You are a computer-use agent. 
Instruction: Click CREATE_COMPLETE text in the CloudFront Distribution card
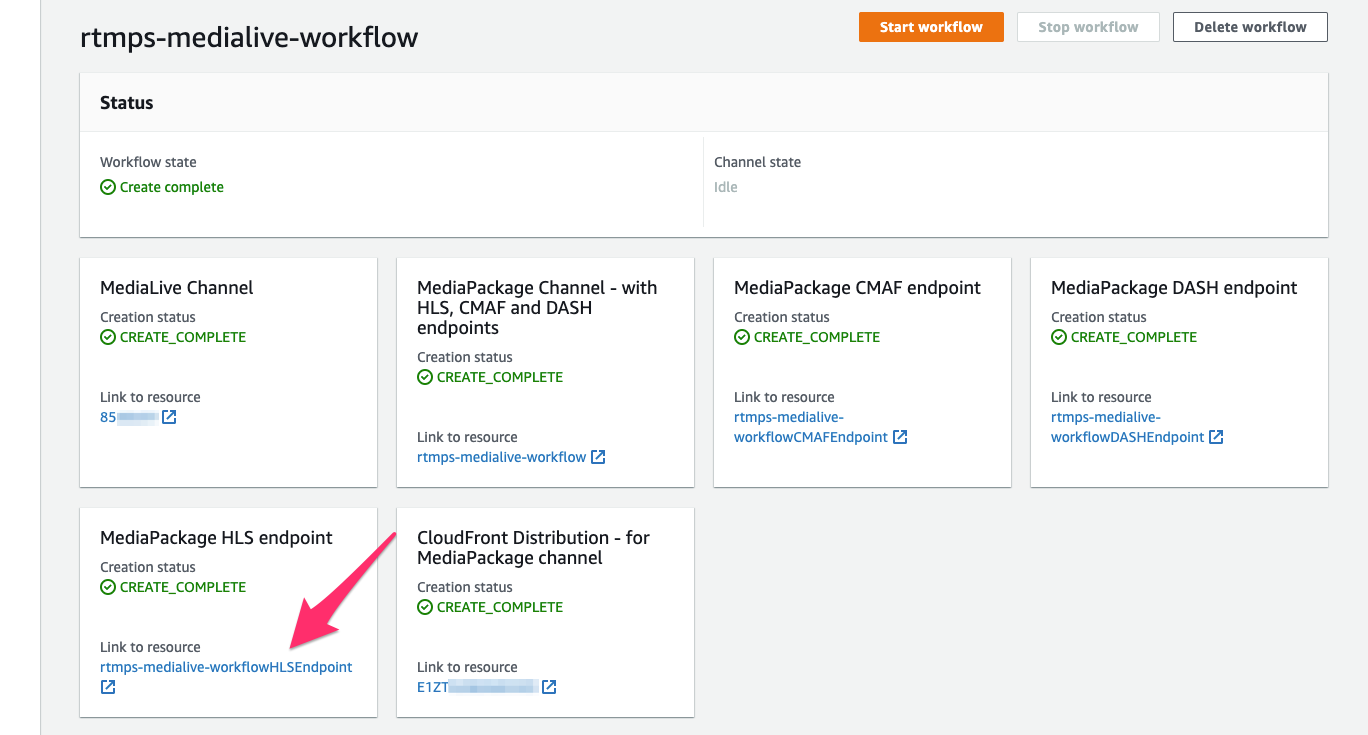pos(500,607)
